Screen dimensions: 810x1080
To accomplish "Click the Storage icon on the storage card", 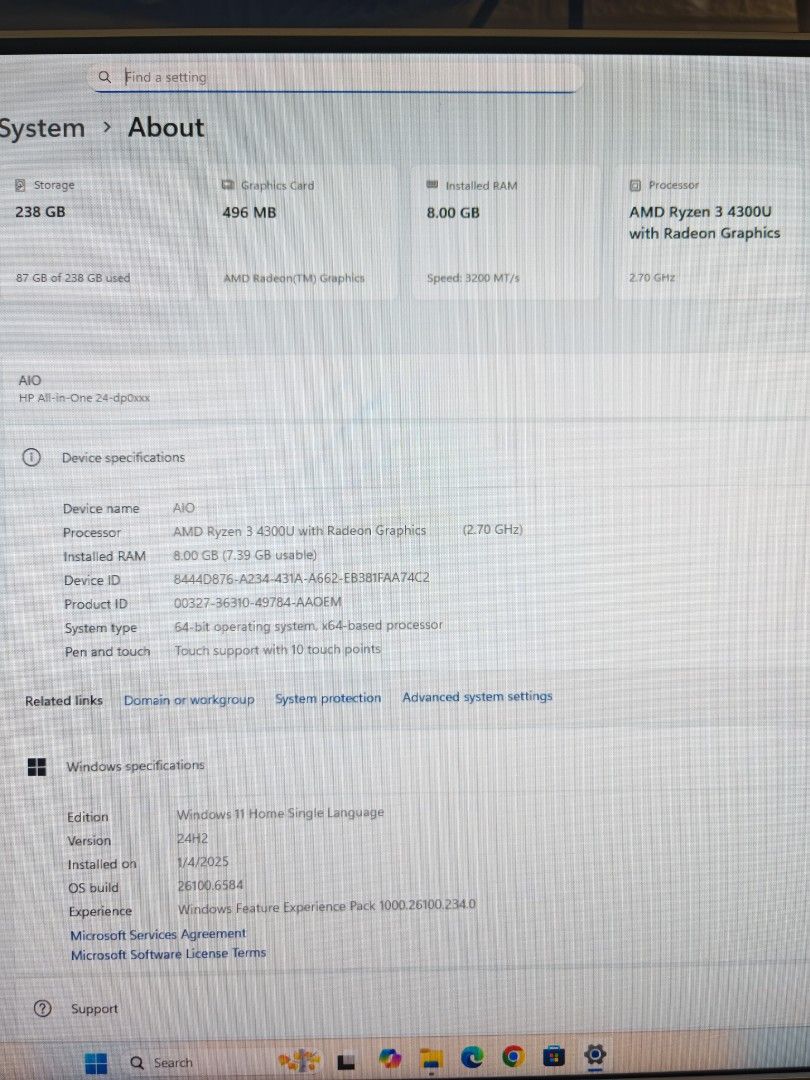I will (22, 185).
